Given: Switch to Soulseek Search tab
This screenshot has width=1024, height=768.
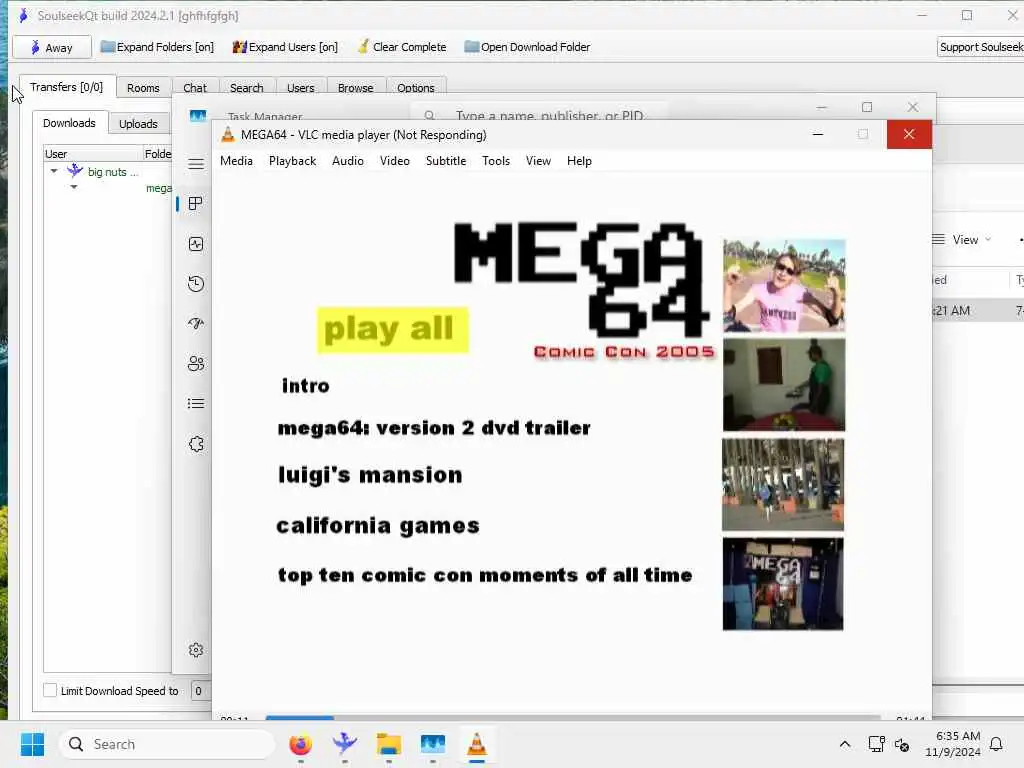Looking at the screenshot, I should 246,88.
